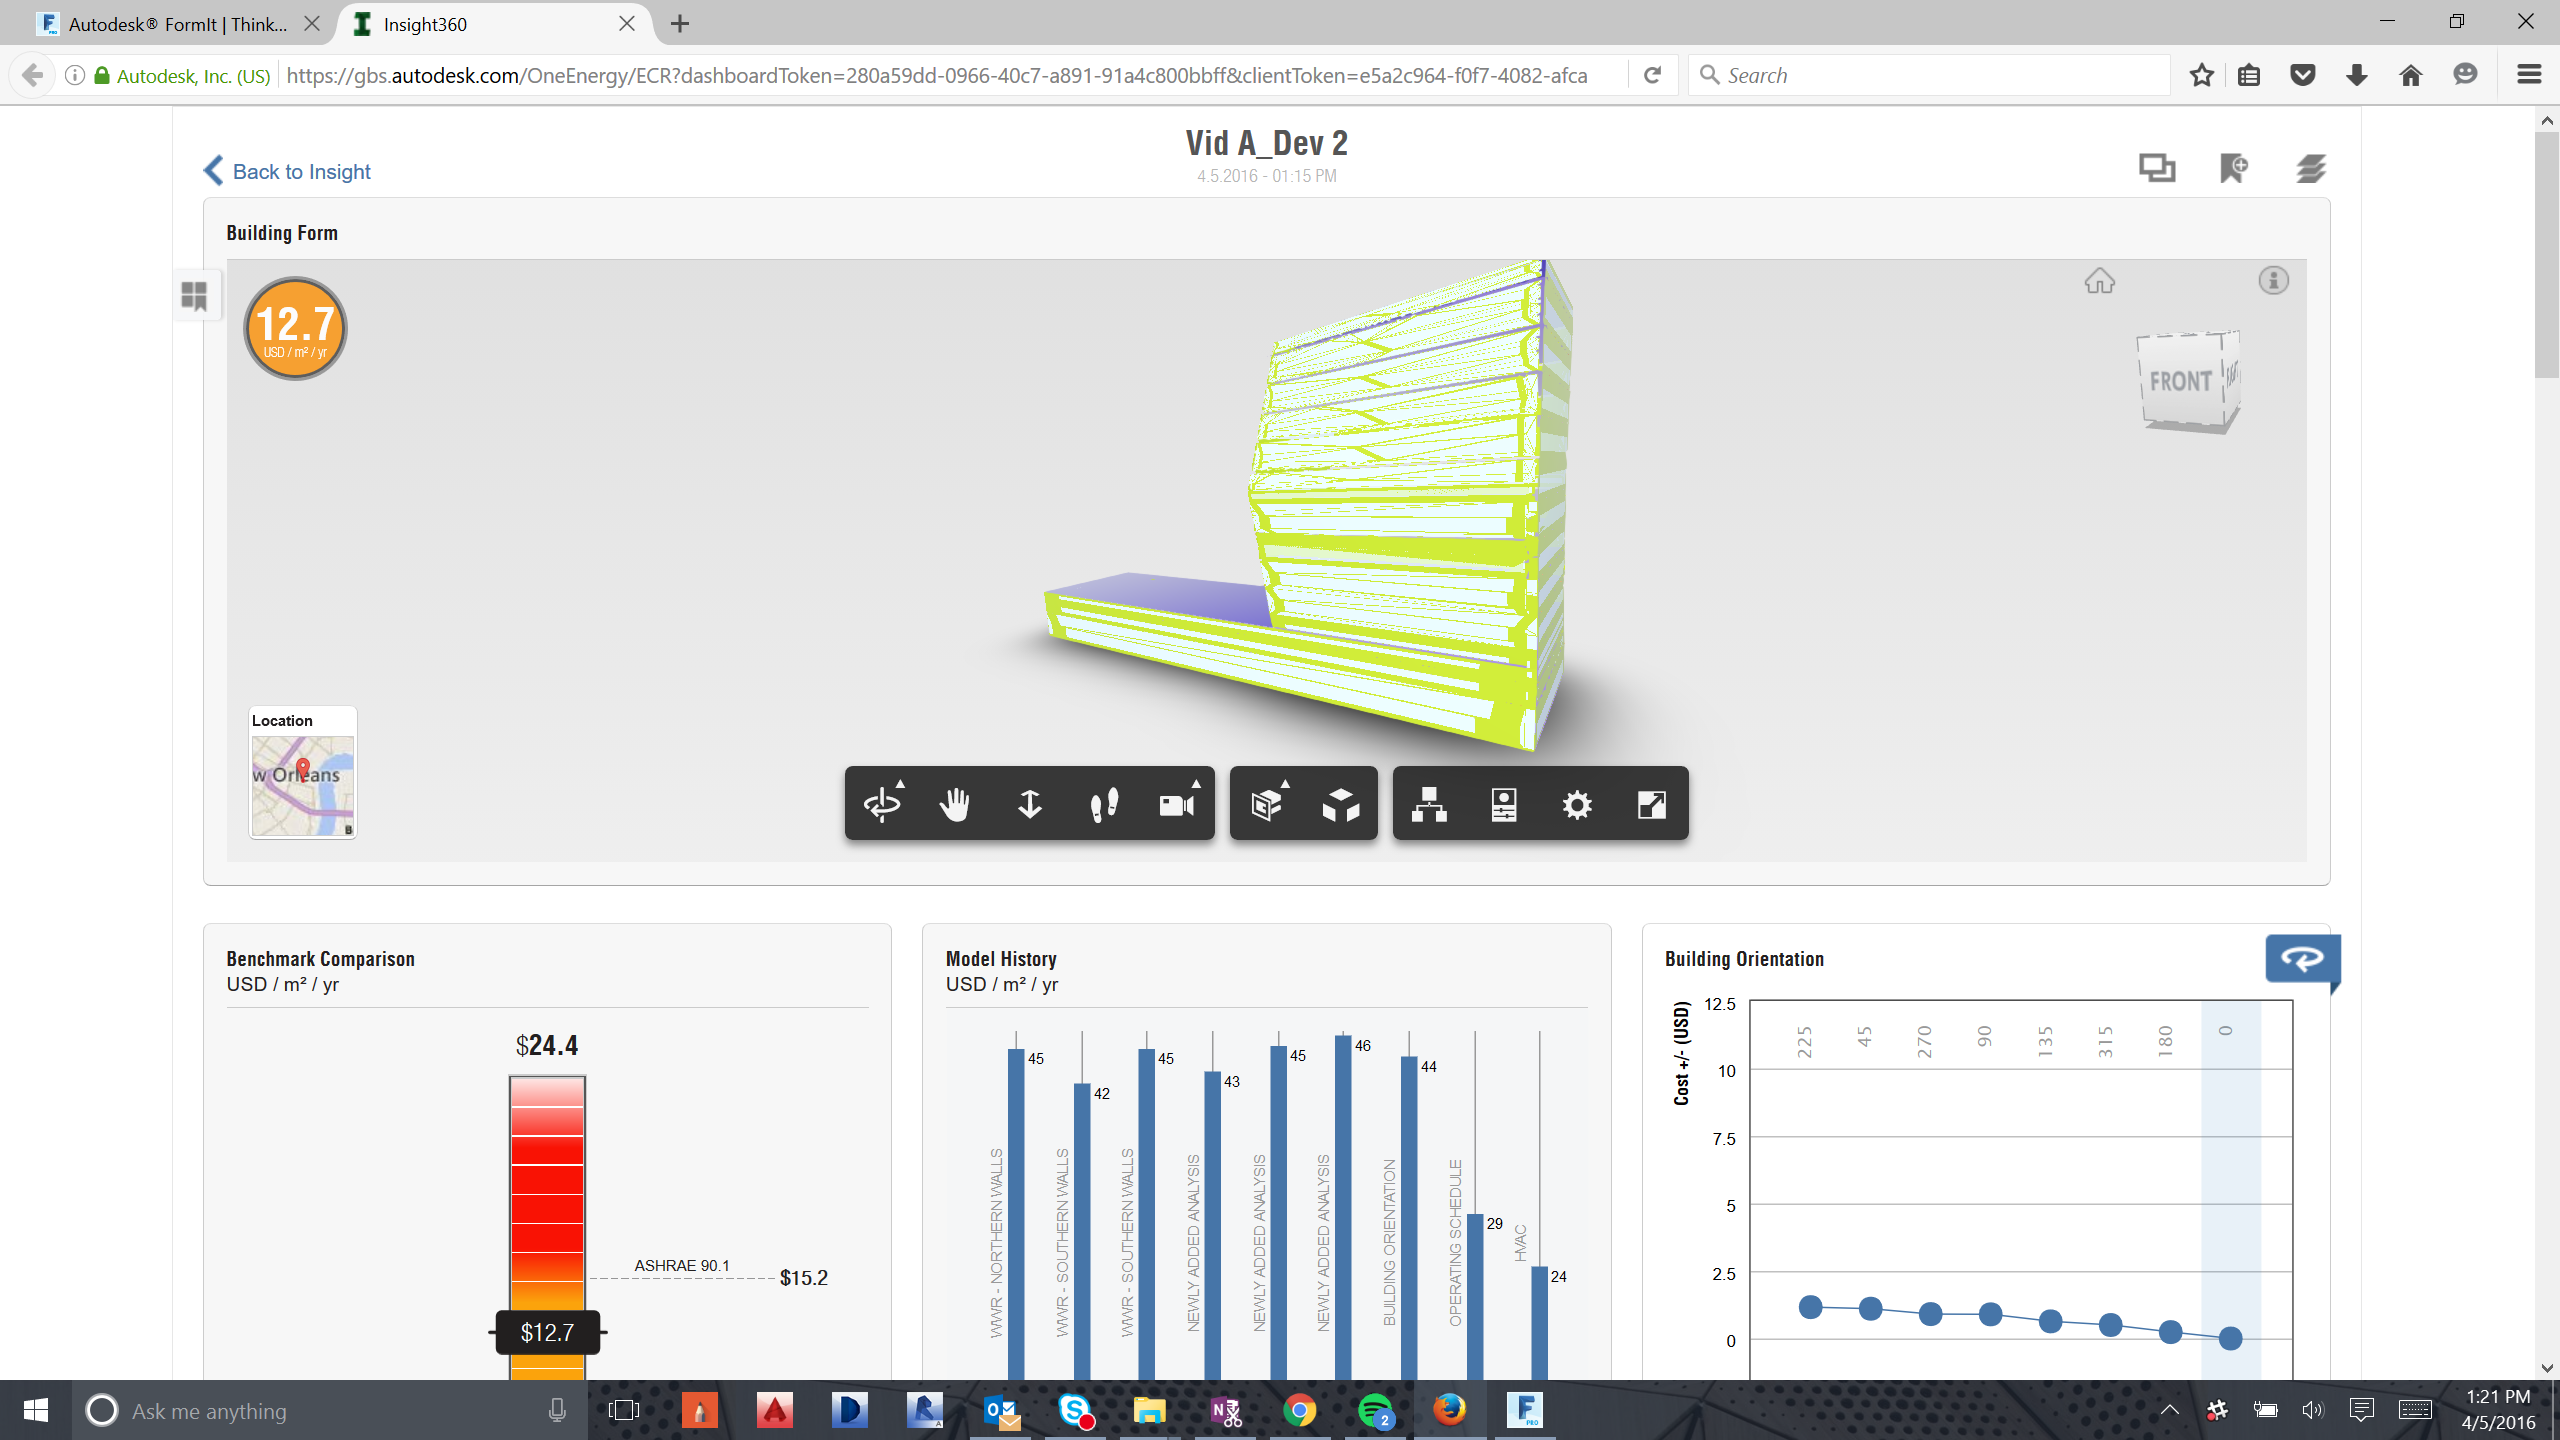Select the Orbit tool in viewer toolbar

point(882,804)
